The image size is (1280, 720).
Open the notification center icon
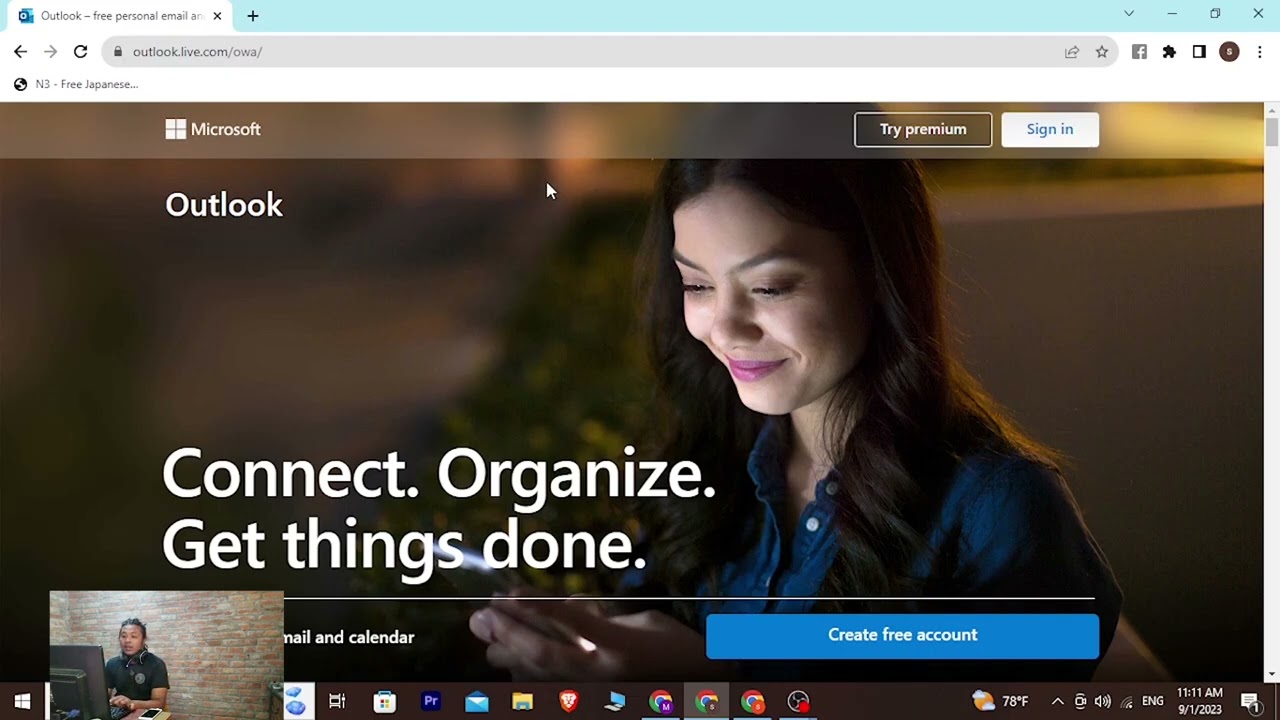(1250, 701)
